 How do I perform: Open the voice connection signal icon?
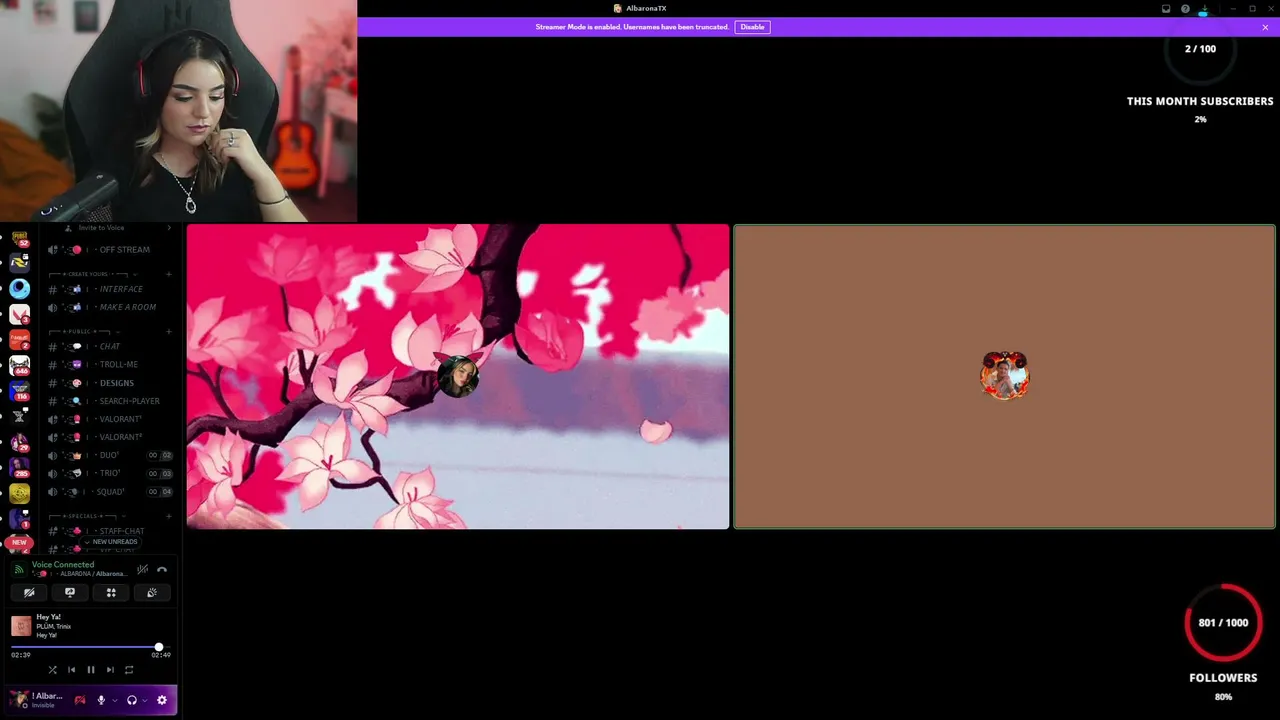pyautogui.click(x=18, y=569)
